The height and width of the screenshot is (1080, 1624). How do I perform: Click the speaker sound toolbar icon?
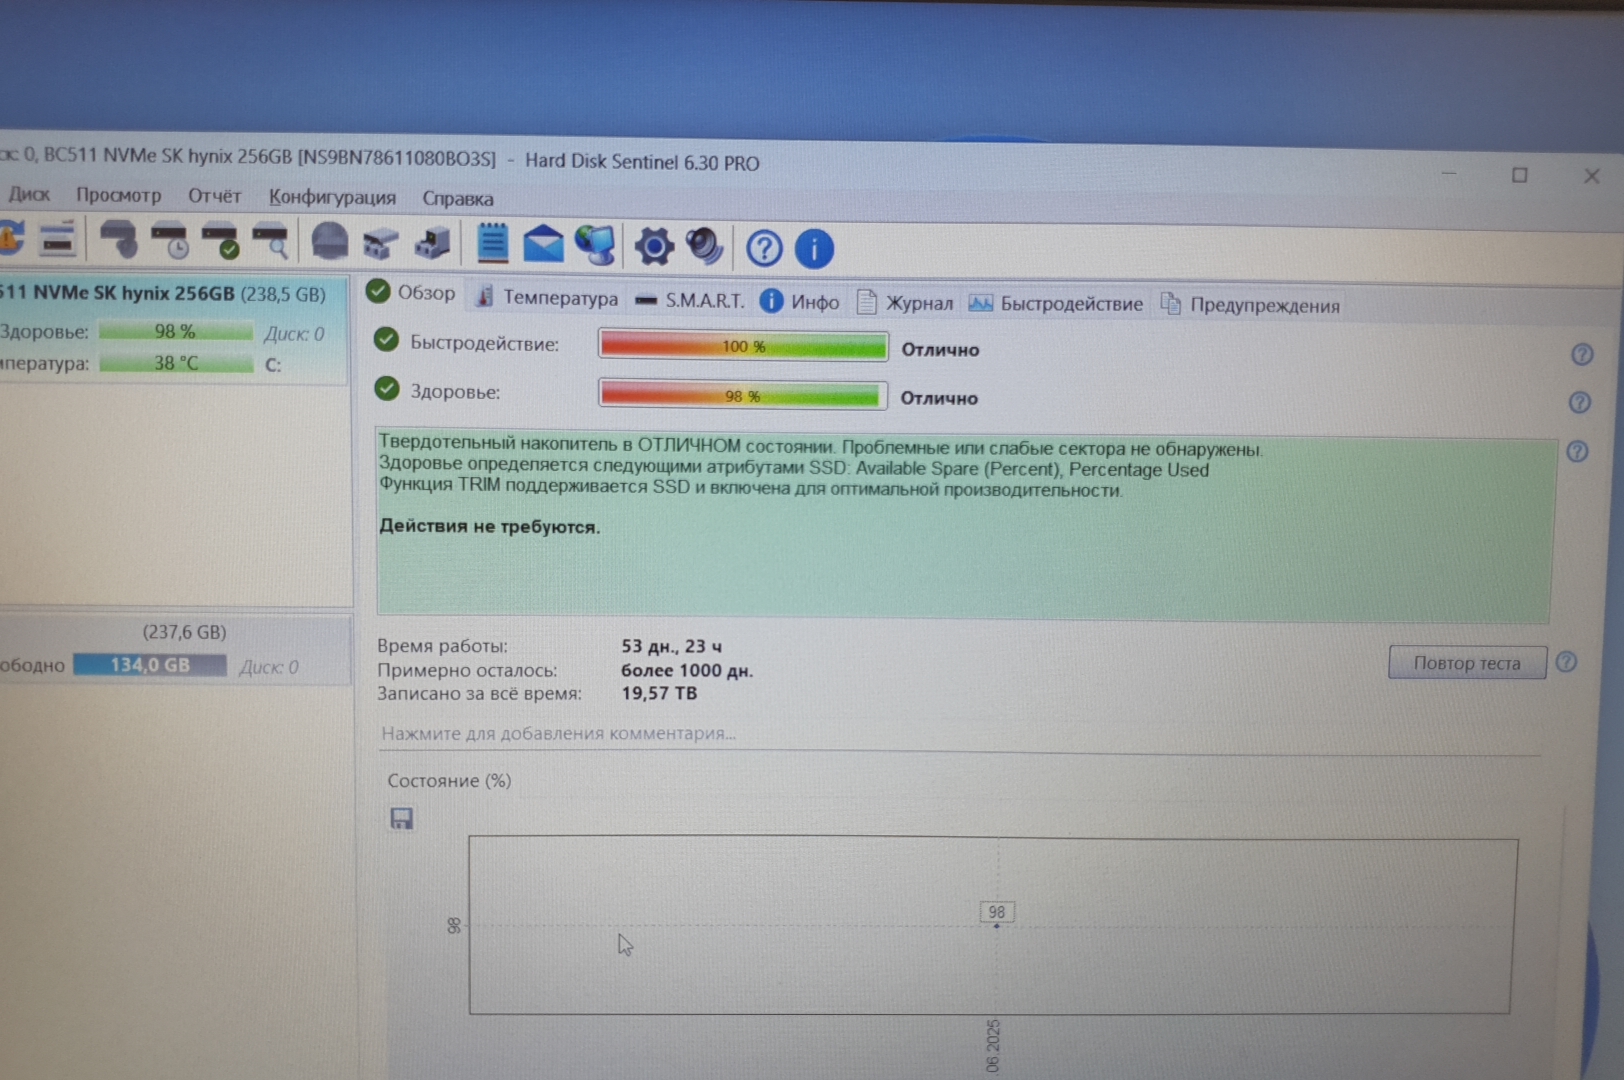click(705, 246)
